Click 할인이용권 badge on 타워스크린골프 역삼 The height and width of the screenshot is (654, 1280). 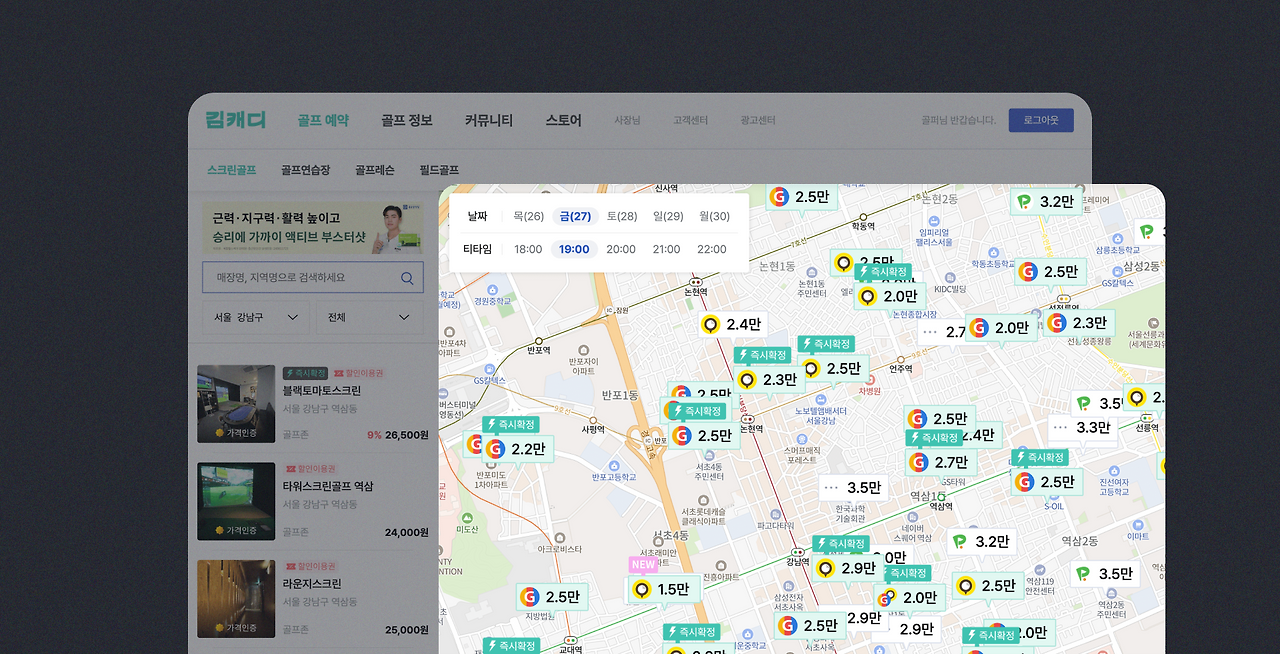310,469
